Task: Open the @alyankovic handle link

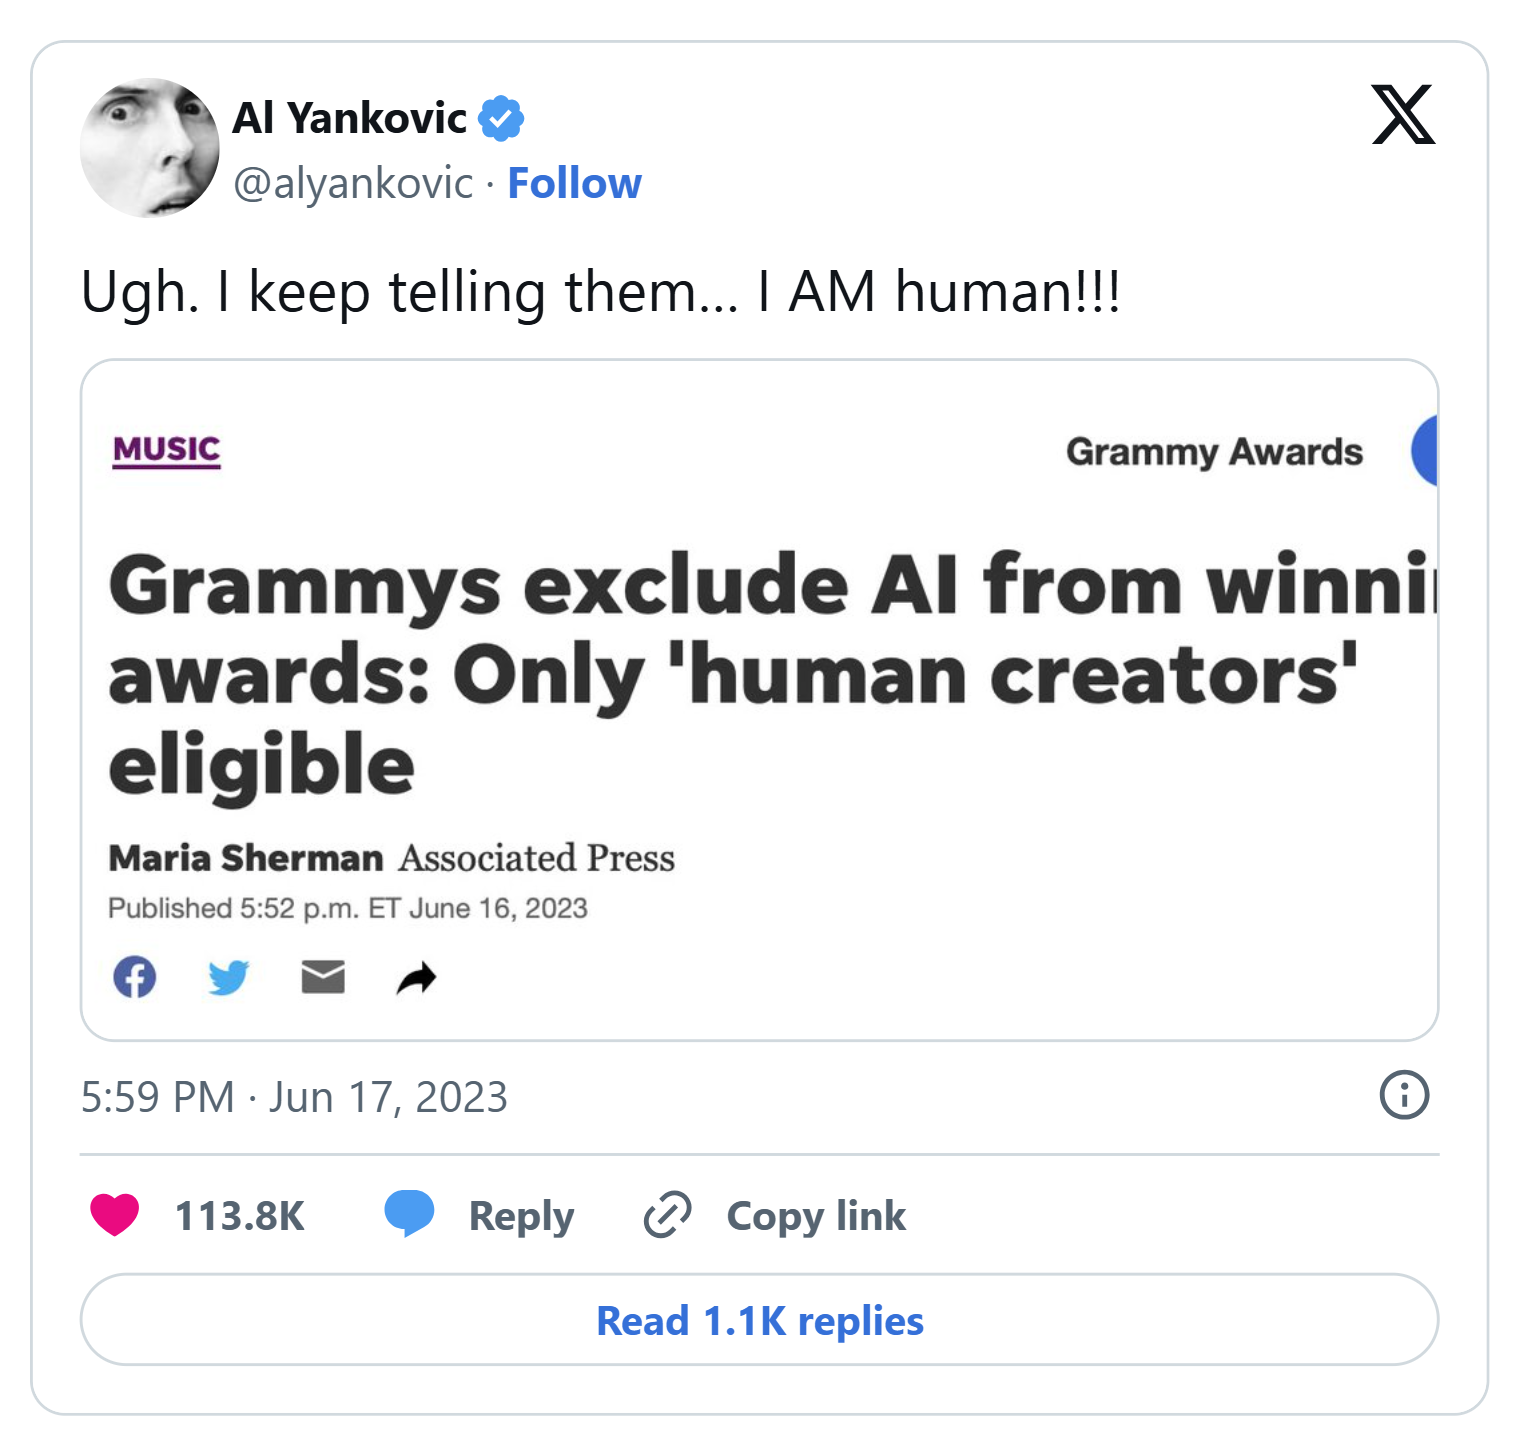Action: click(353, 183)
